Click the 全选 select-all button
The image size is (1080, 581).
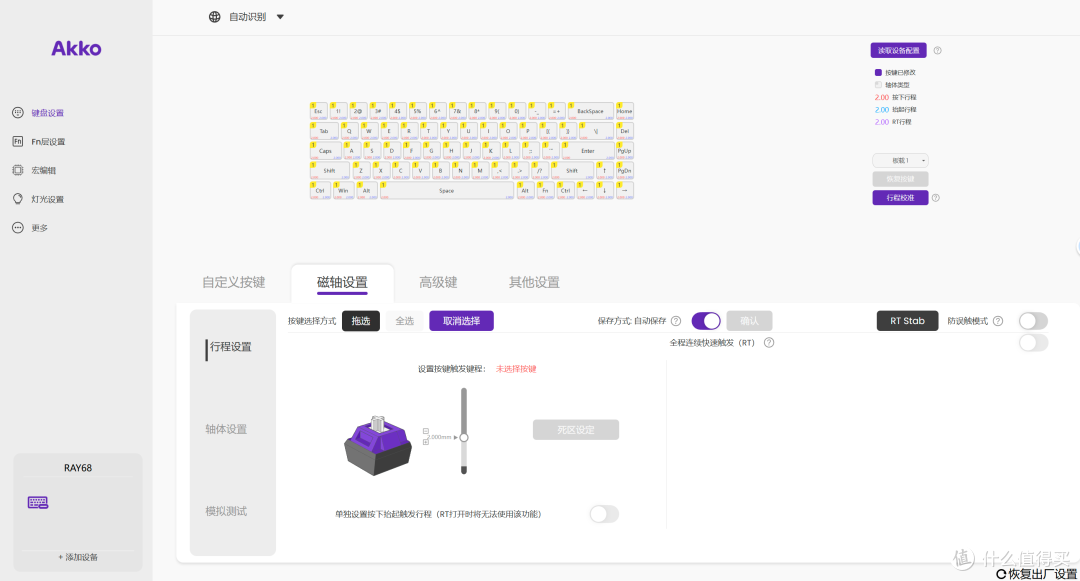(x=405, y=321)
